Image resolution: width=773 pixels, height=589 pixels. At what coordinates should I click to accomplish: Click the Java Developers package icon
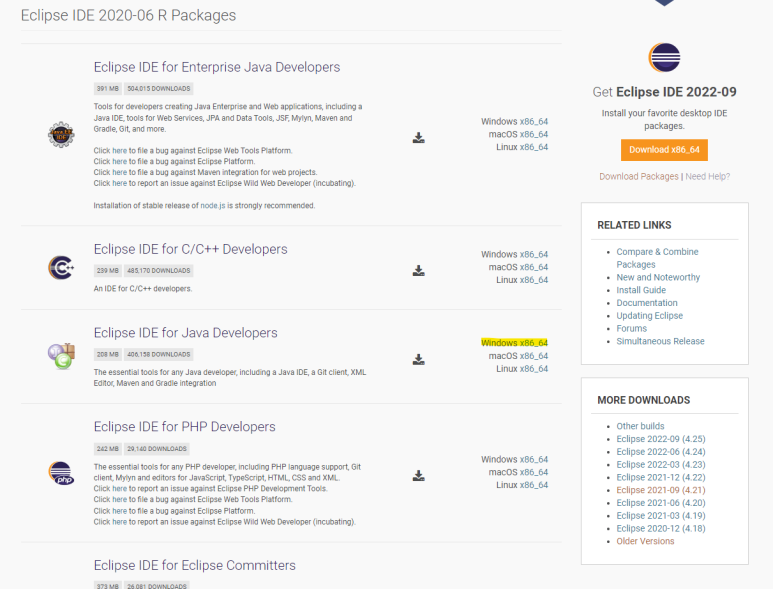click(x=61, y=356)
